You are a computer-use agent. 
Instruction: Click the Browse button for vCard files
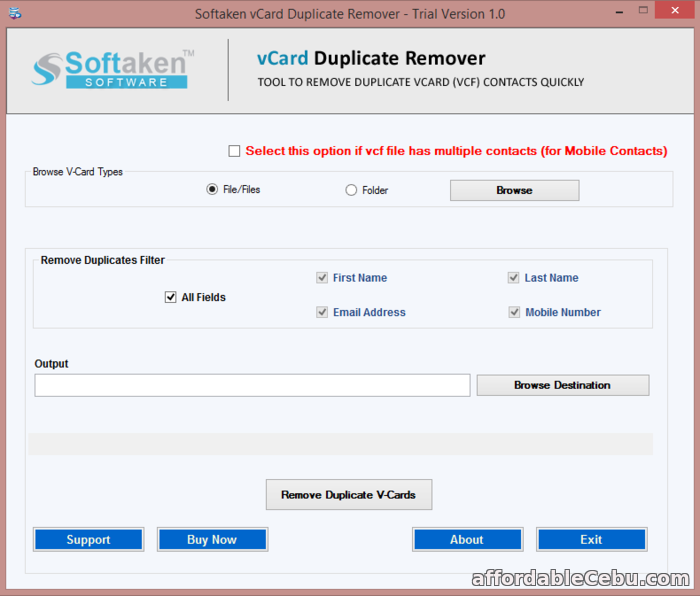click(514, 190)
